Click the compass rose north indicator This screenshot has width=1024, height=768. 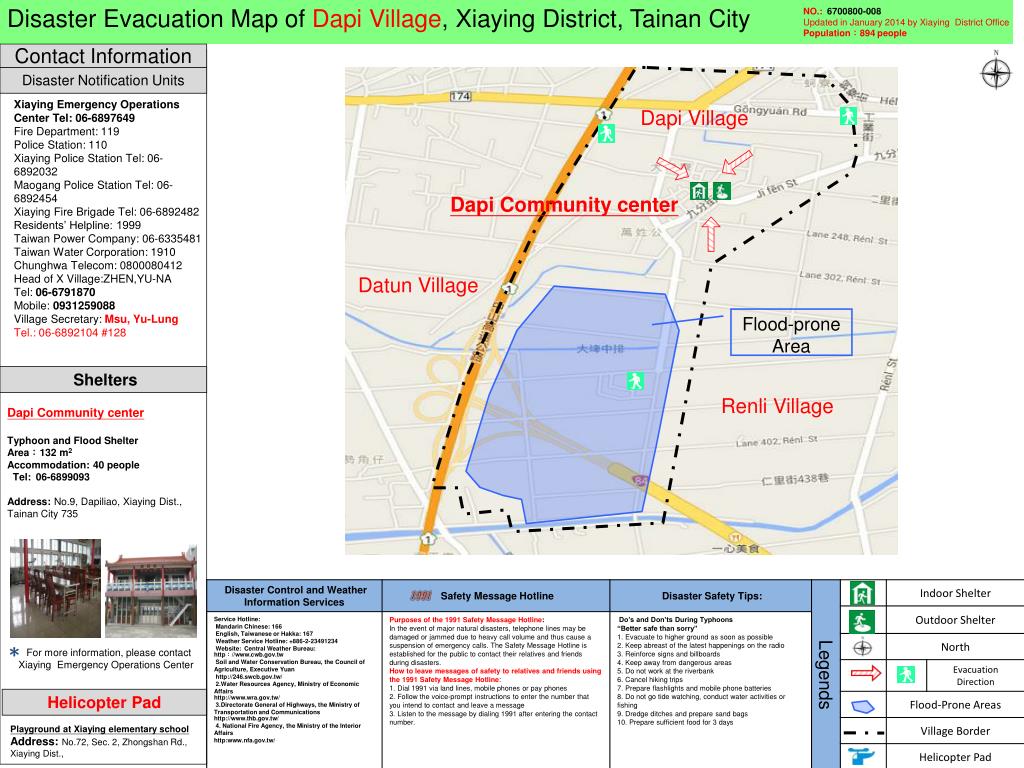[995, 71]
